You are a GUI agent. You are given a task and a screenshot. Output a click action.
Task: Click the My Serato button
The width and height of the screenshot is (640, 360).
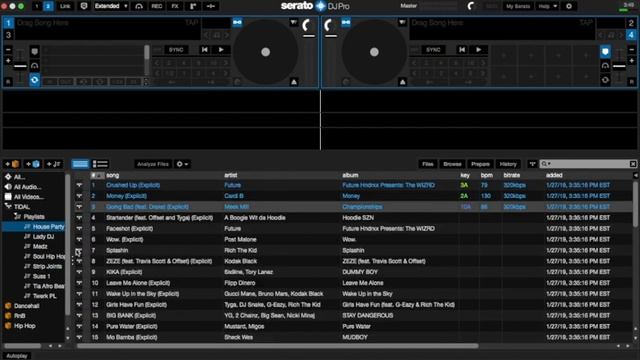coord(518,6)
